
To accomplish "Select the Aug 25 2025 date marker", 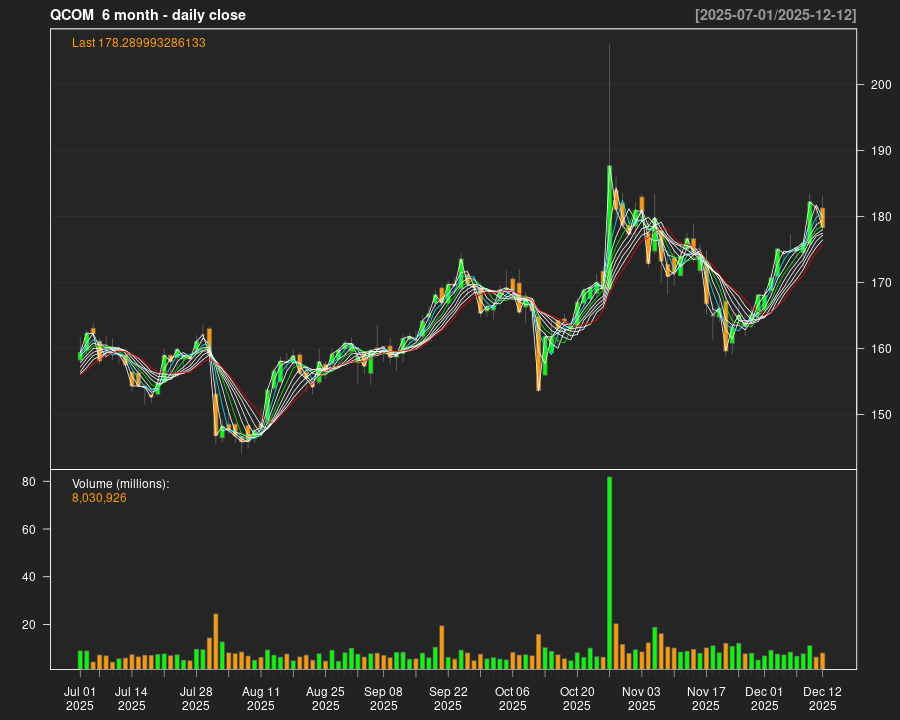I will coord(325,698).
